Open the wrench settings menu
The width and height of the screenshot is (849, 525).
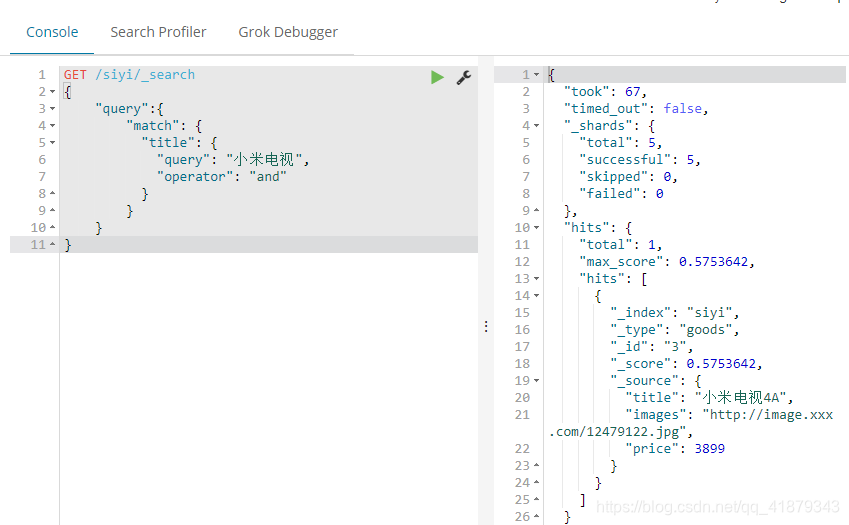(463, 77)
